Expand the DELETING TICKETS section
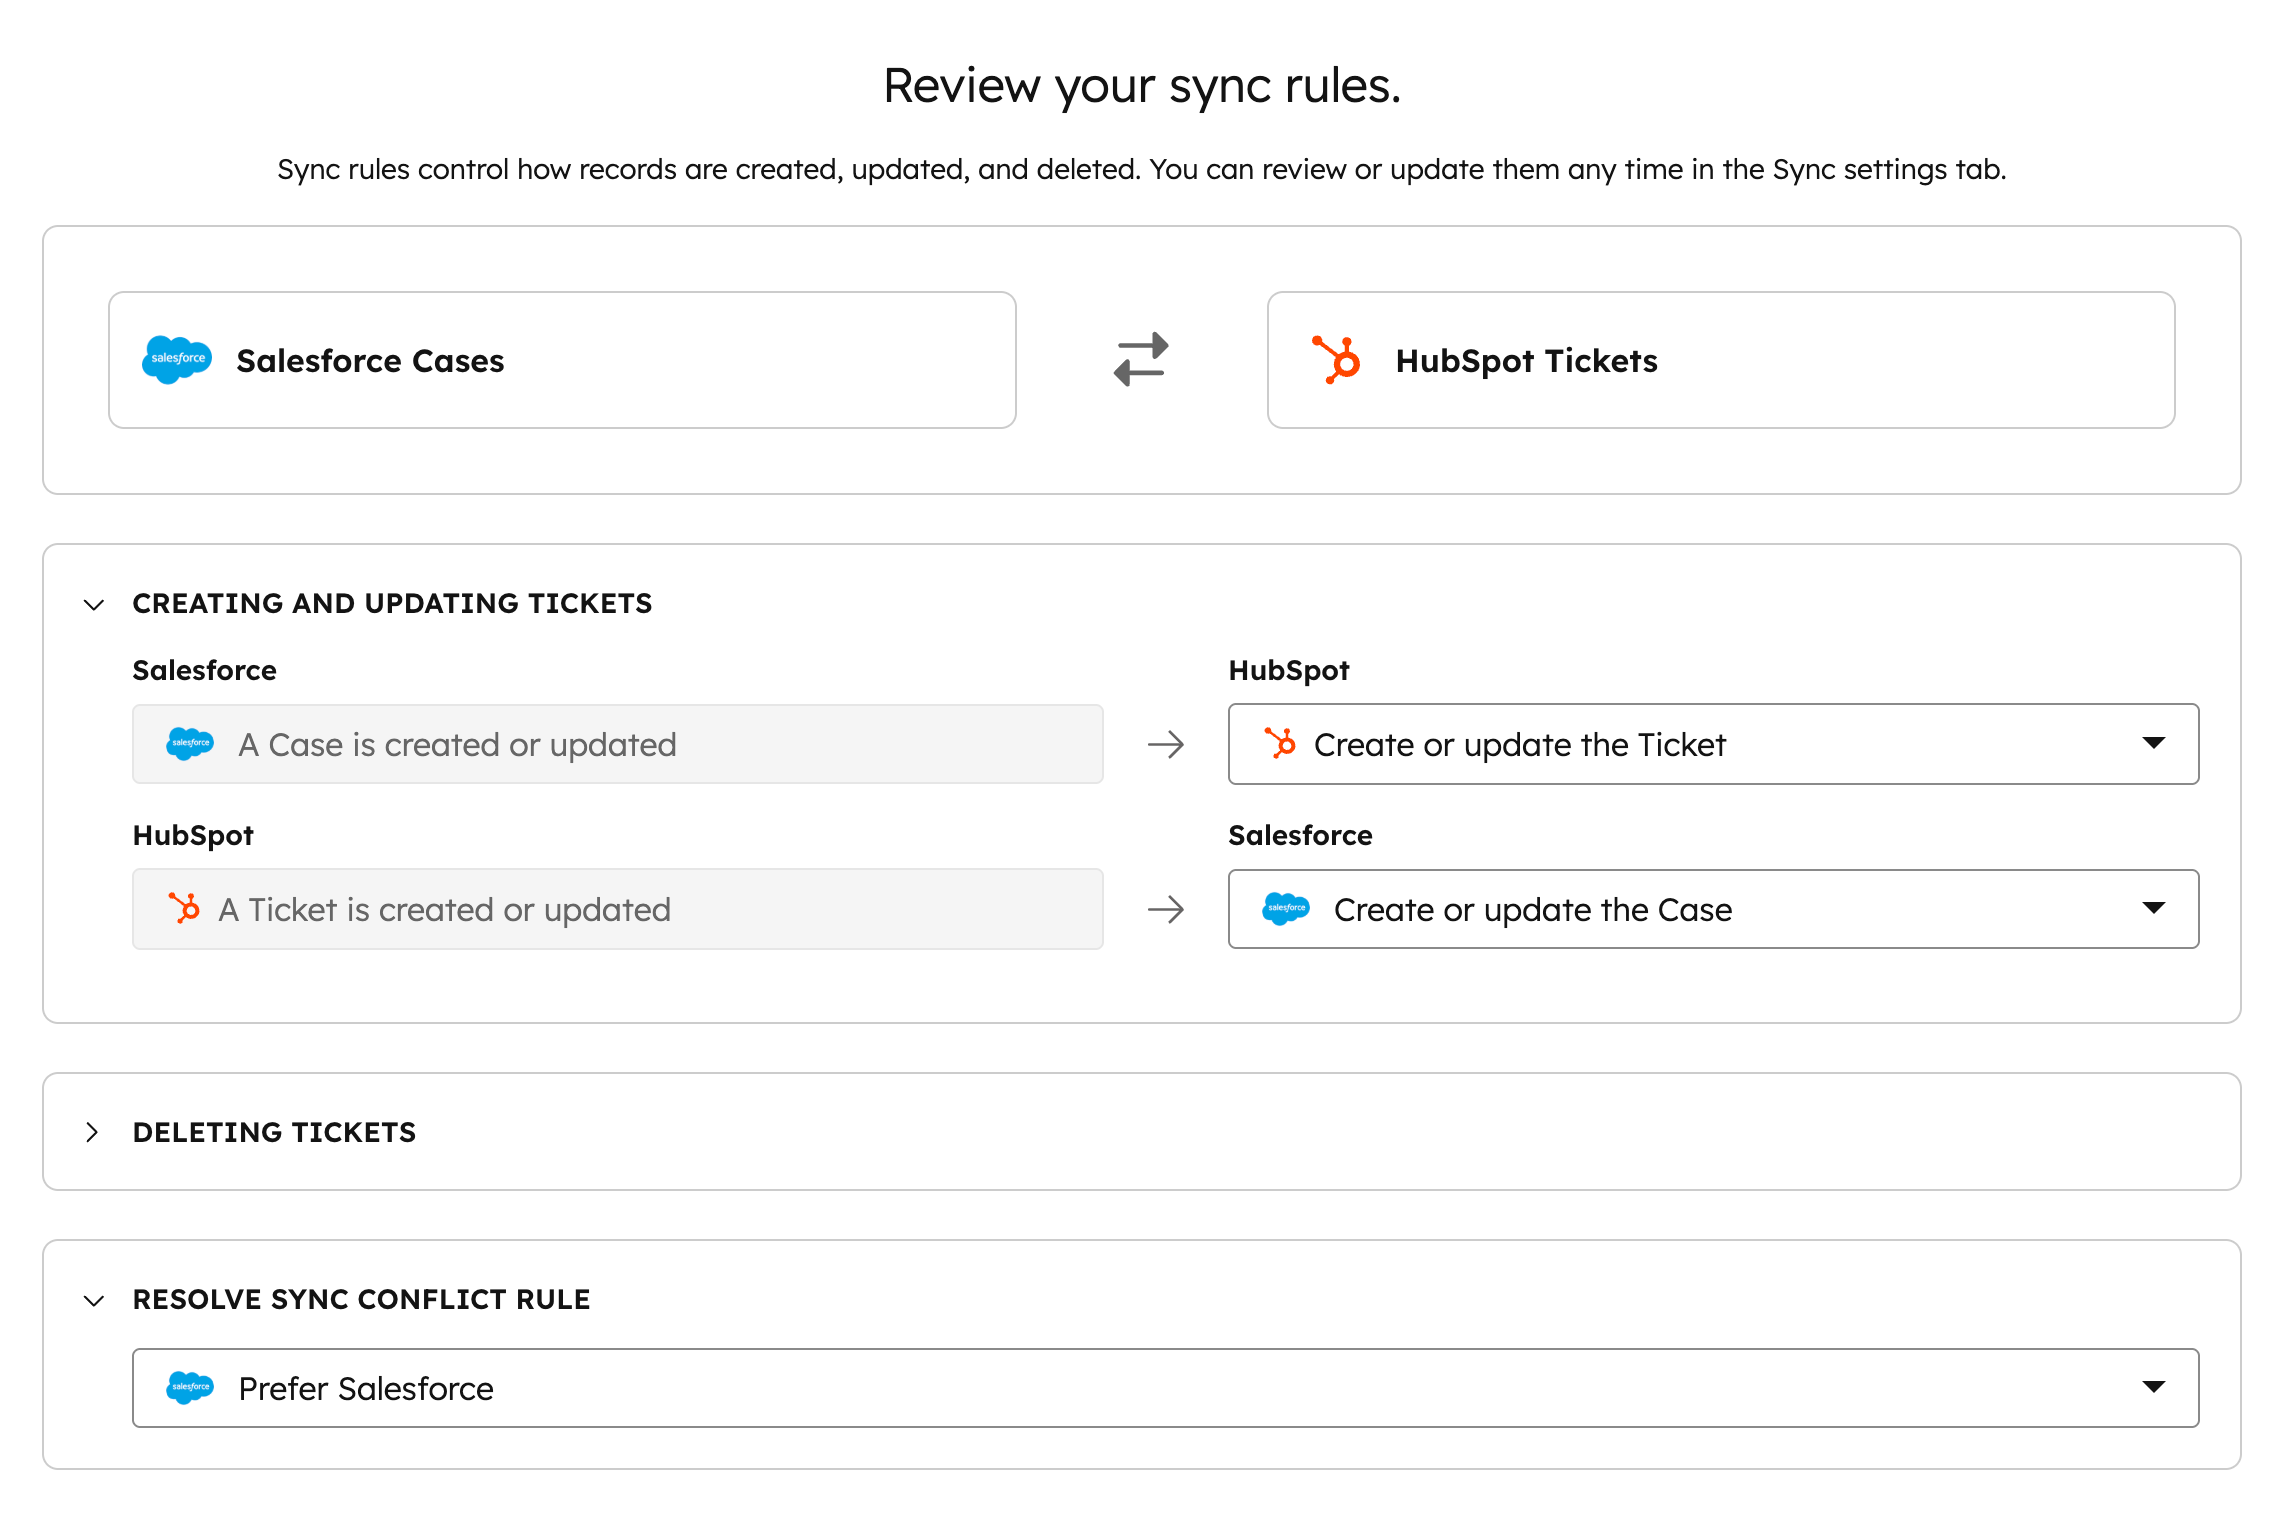 [93, 1131]
